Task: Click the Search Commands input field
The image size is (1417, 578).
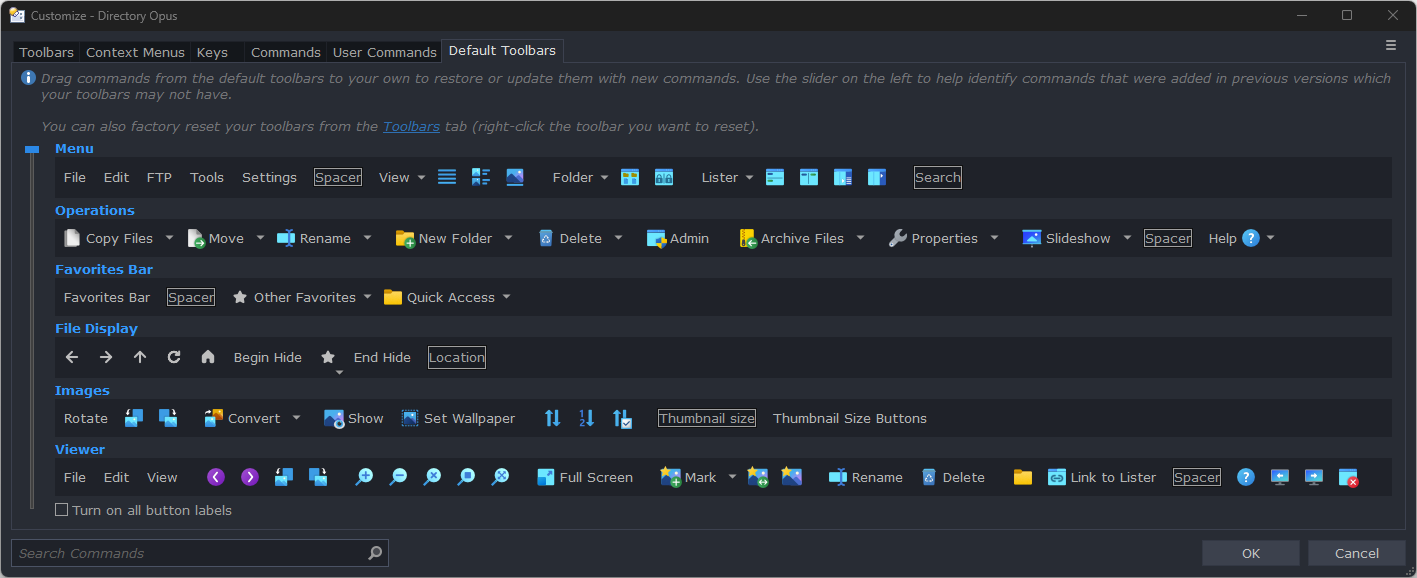Action: click(190, 553)
